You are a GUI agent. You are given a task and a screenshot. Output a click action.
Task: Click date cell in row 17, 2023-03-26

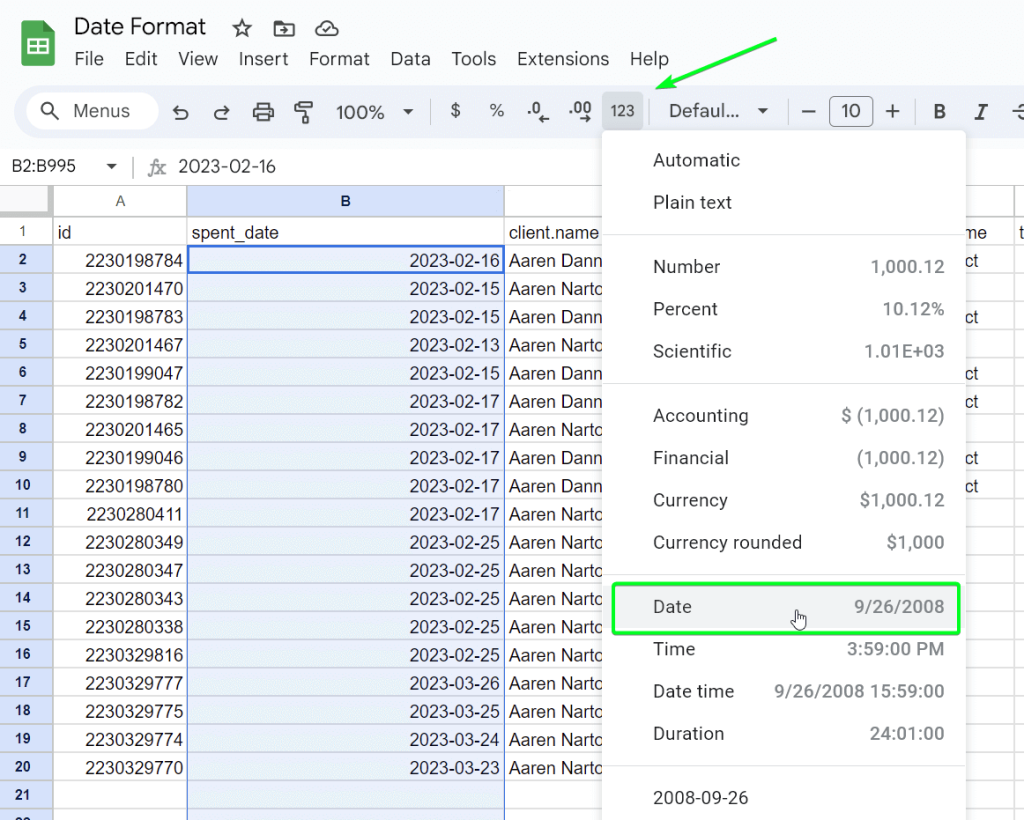[345, 683]
